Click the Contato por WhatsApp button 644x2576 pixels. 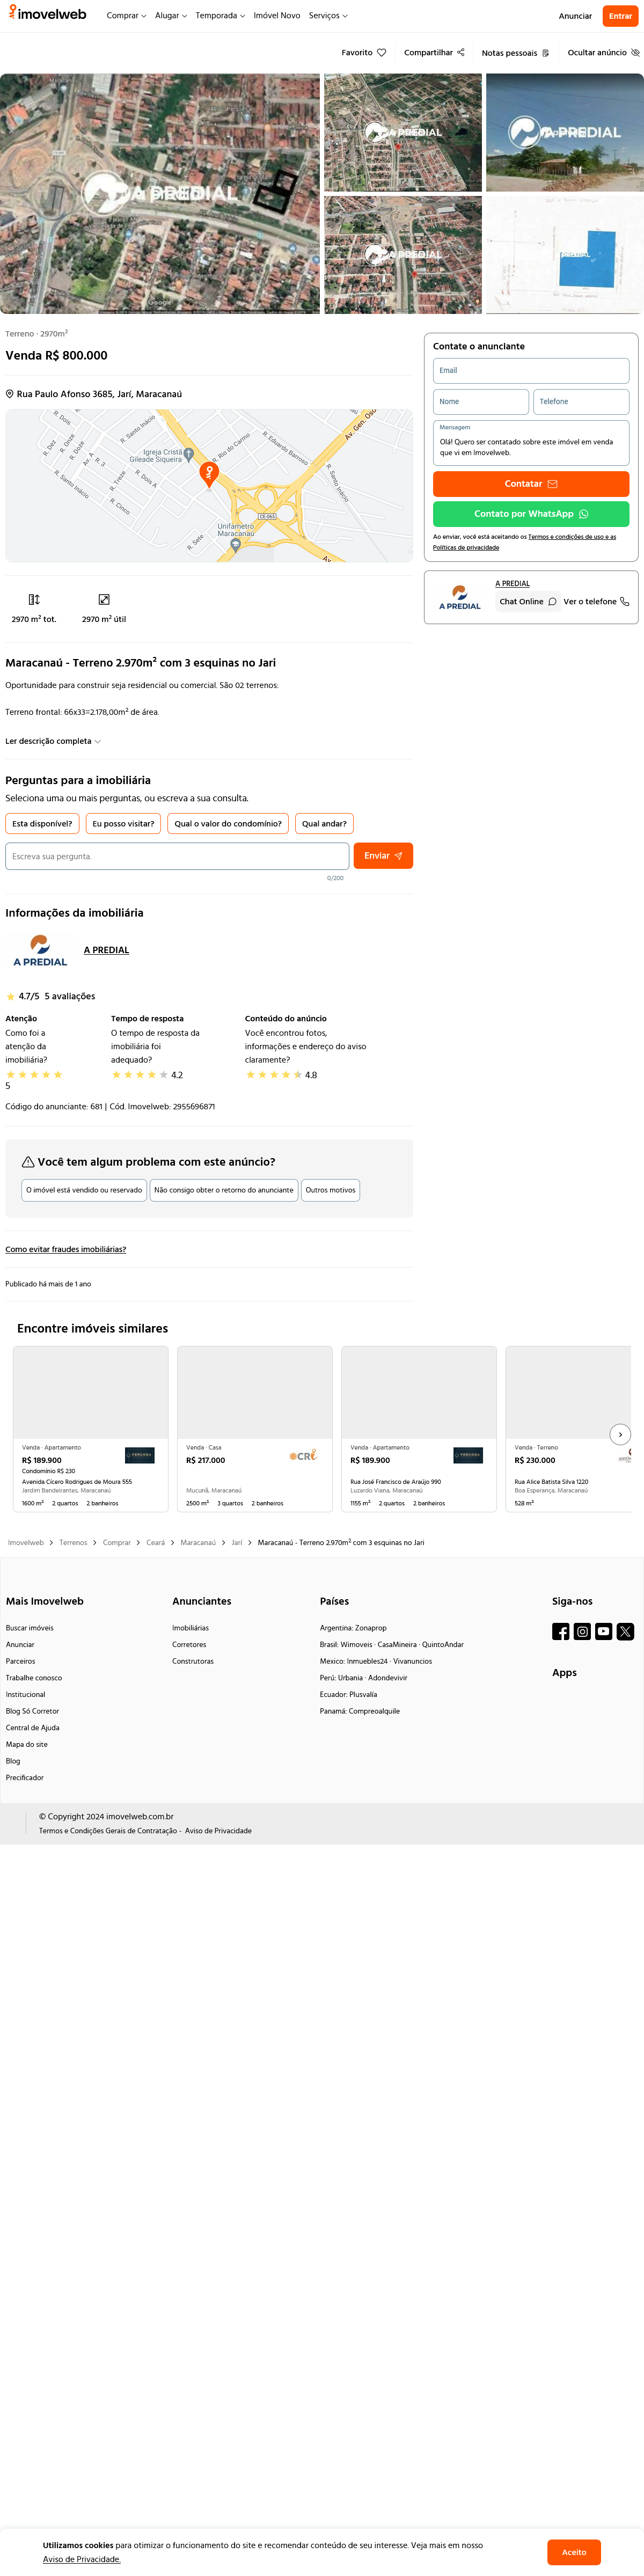(531, 514)
